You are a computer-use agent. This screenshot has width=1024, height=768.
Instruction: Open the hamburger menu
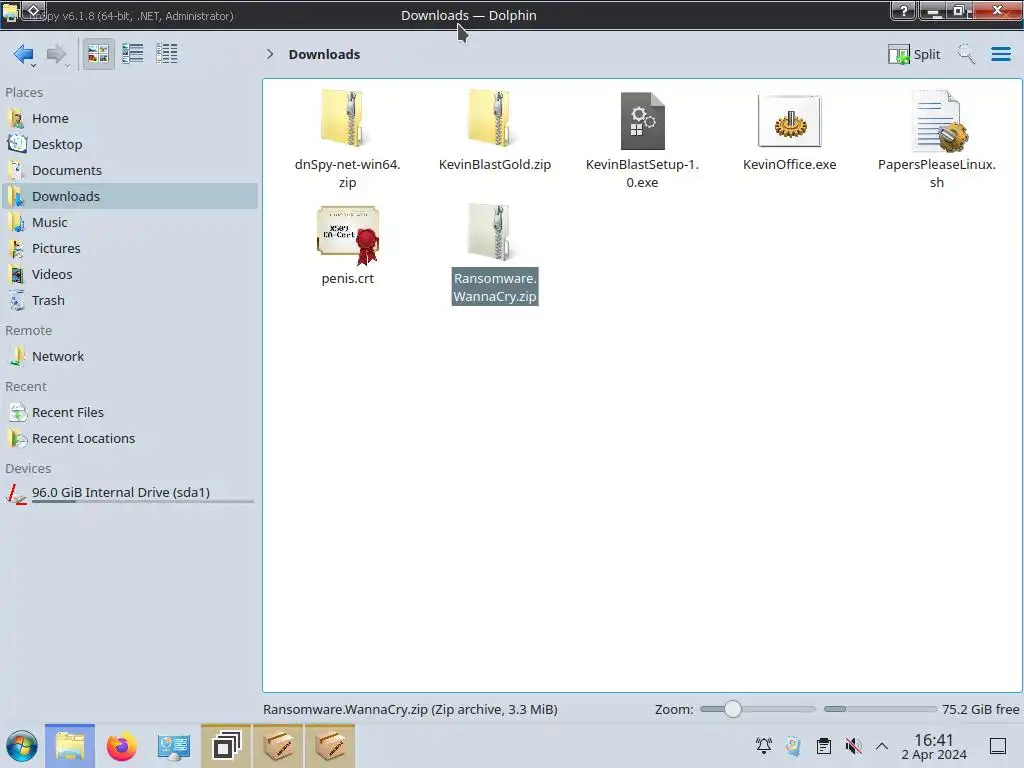coord(1000,54)
